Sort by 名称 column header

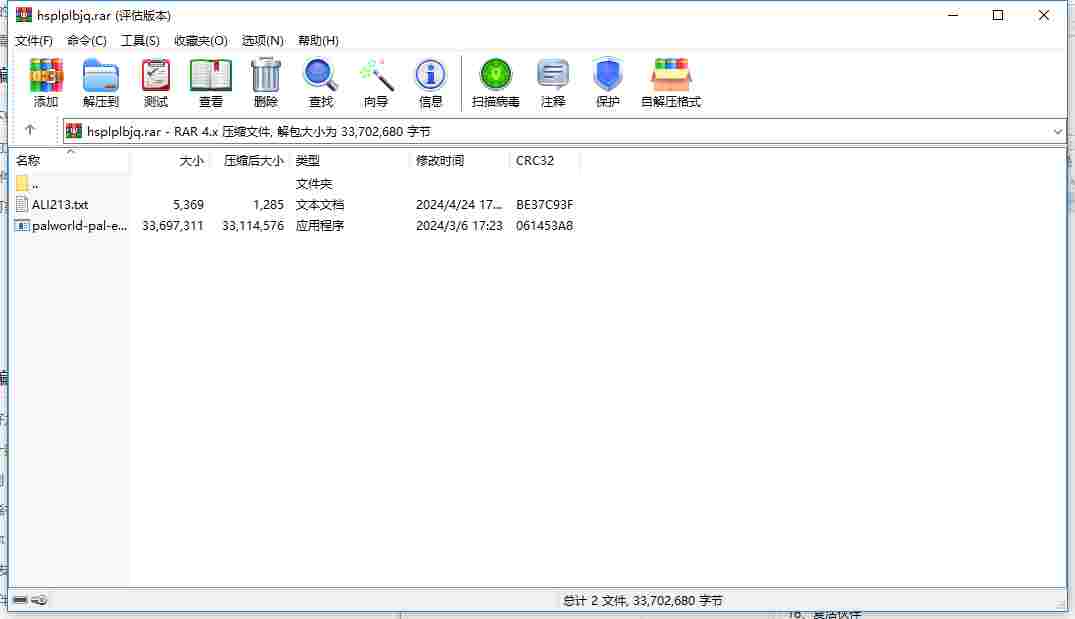coord(71,160)
